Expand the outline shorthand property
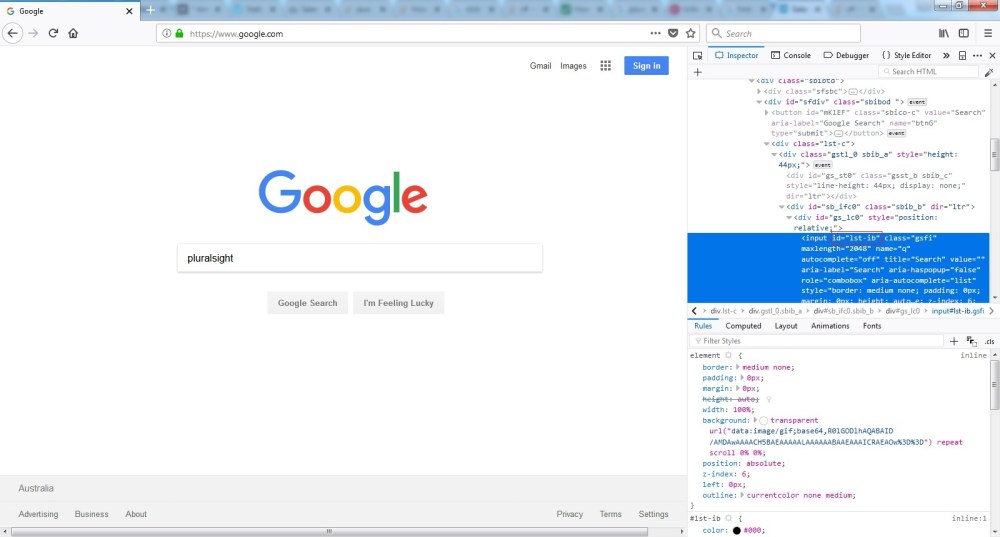 point(742,496)
